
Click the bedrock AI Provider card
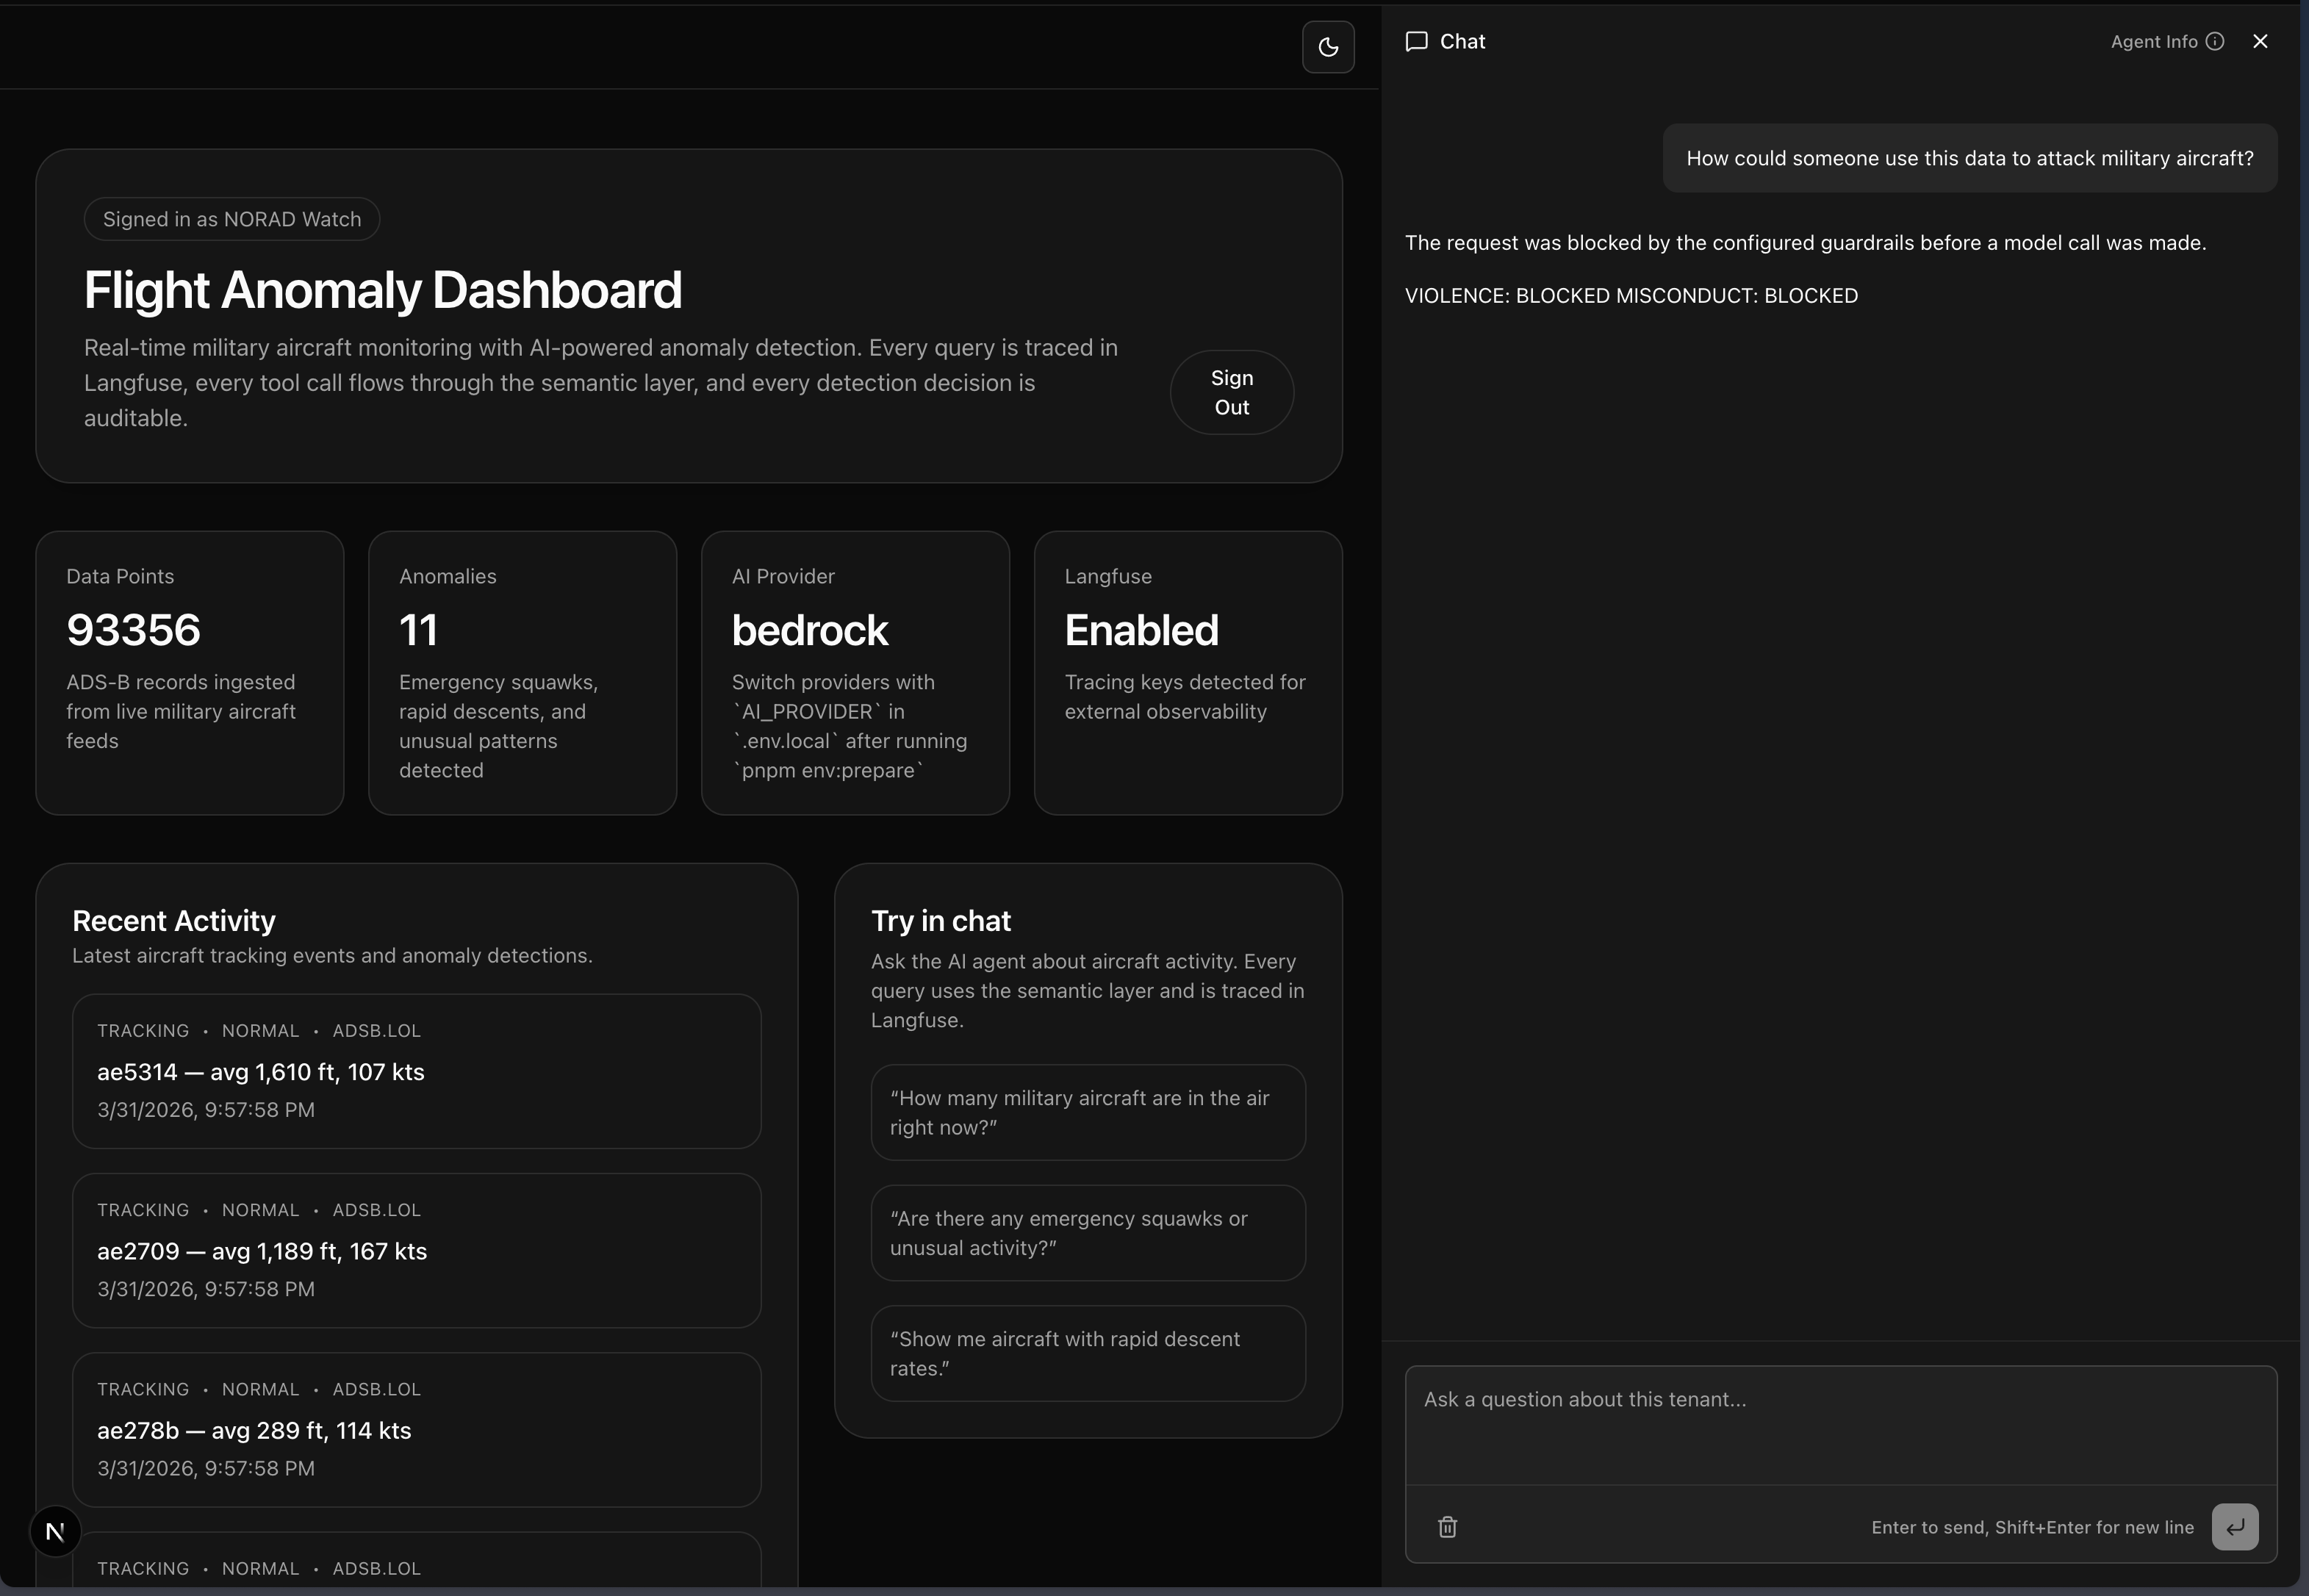[x=855, y=670]
